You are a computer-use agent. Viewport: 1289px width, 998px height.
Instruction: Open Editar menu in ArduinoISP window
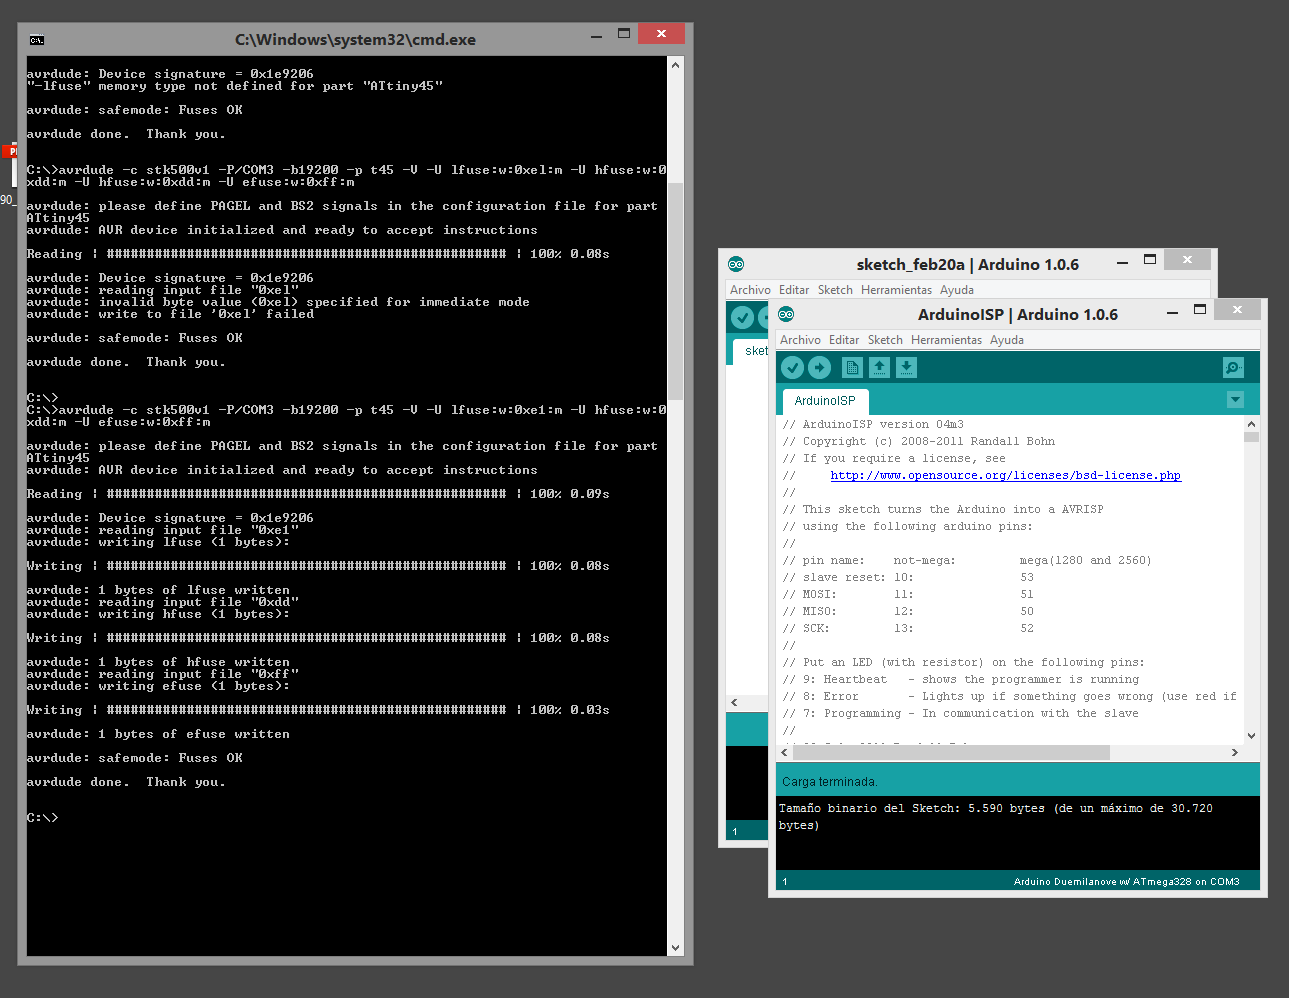pos(844,340)
